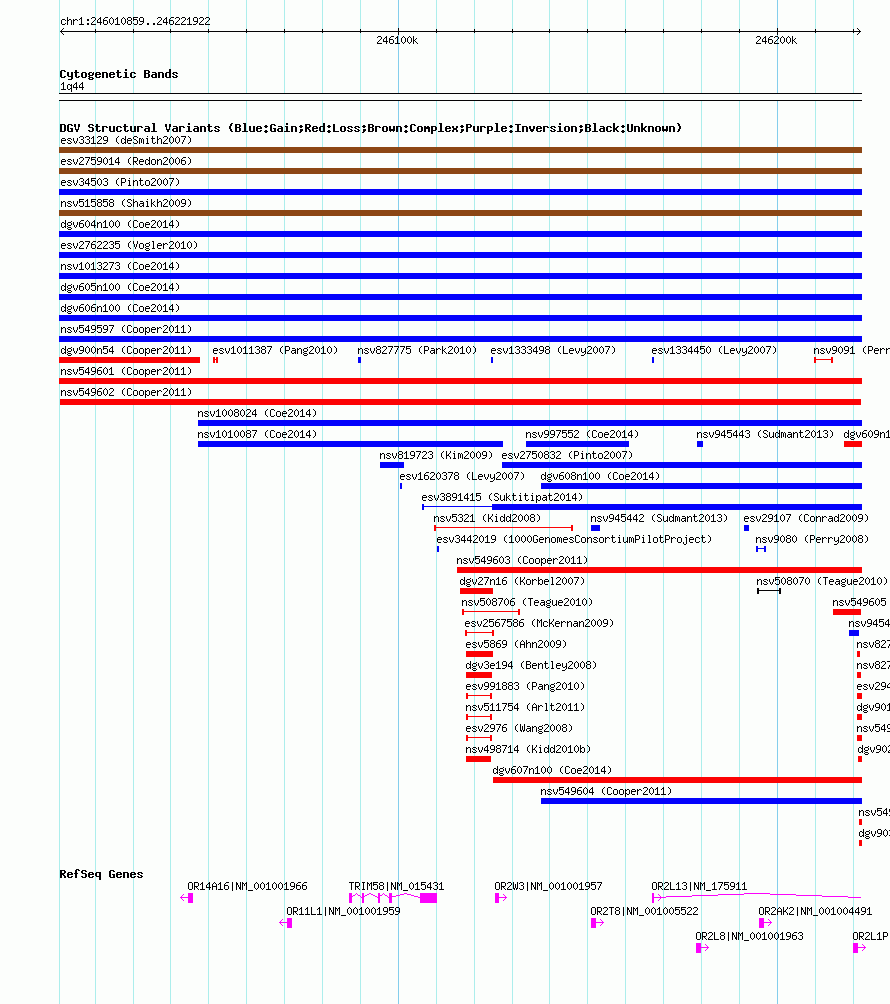890x1004 pixels.
Task: Click the OR2T8 gene arrow glyph
Action: [597, 923]
